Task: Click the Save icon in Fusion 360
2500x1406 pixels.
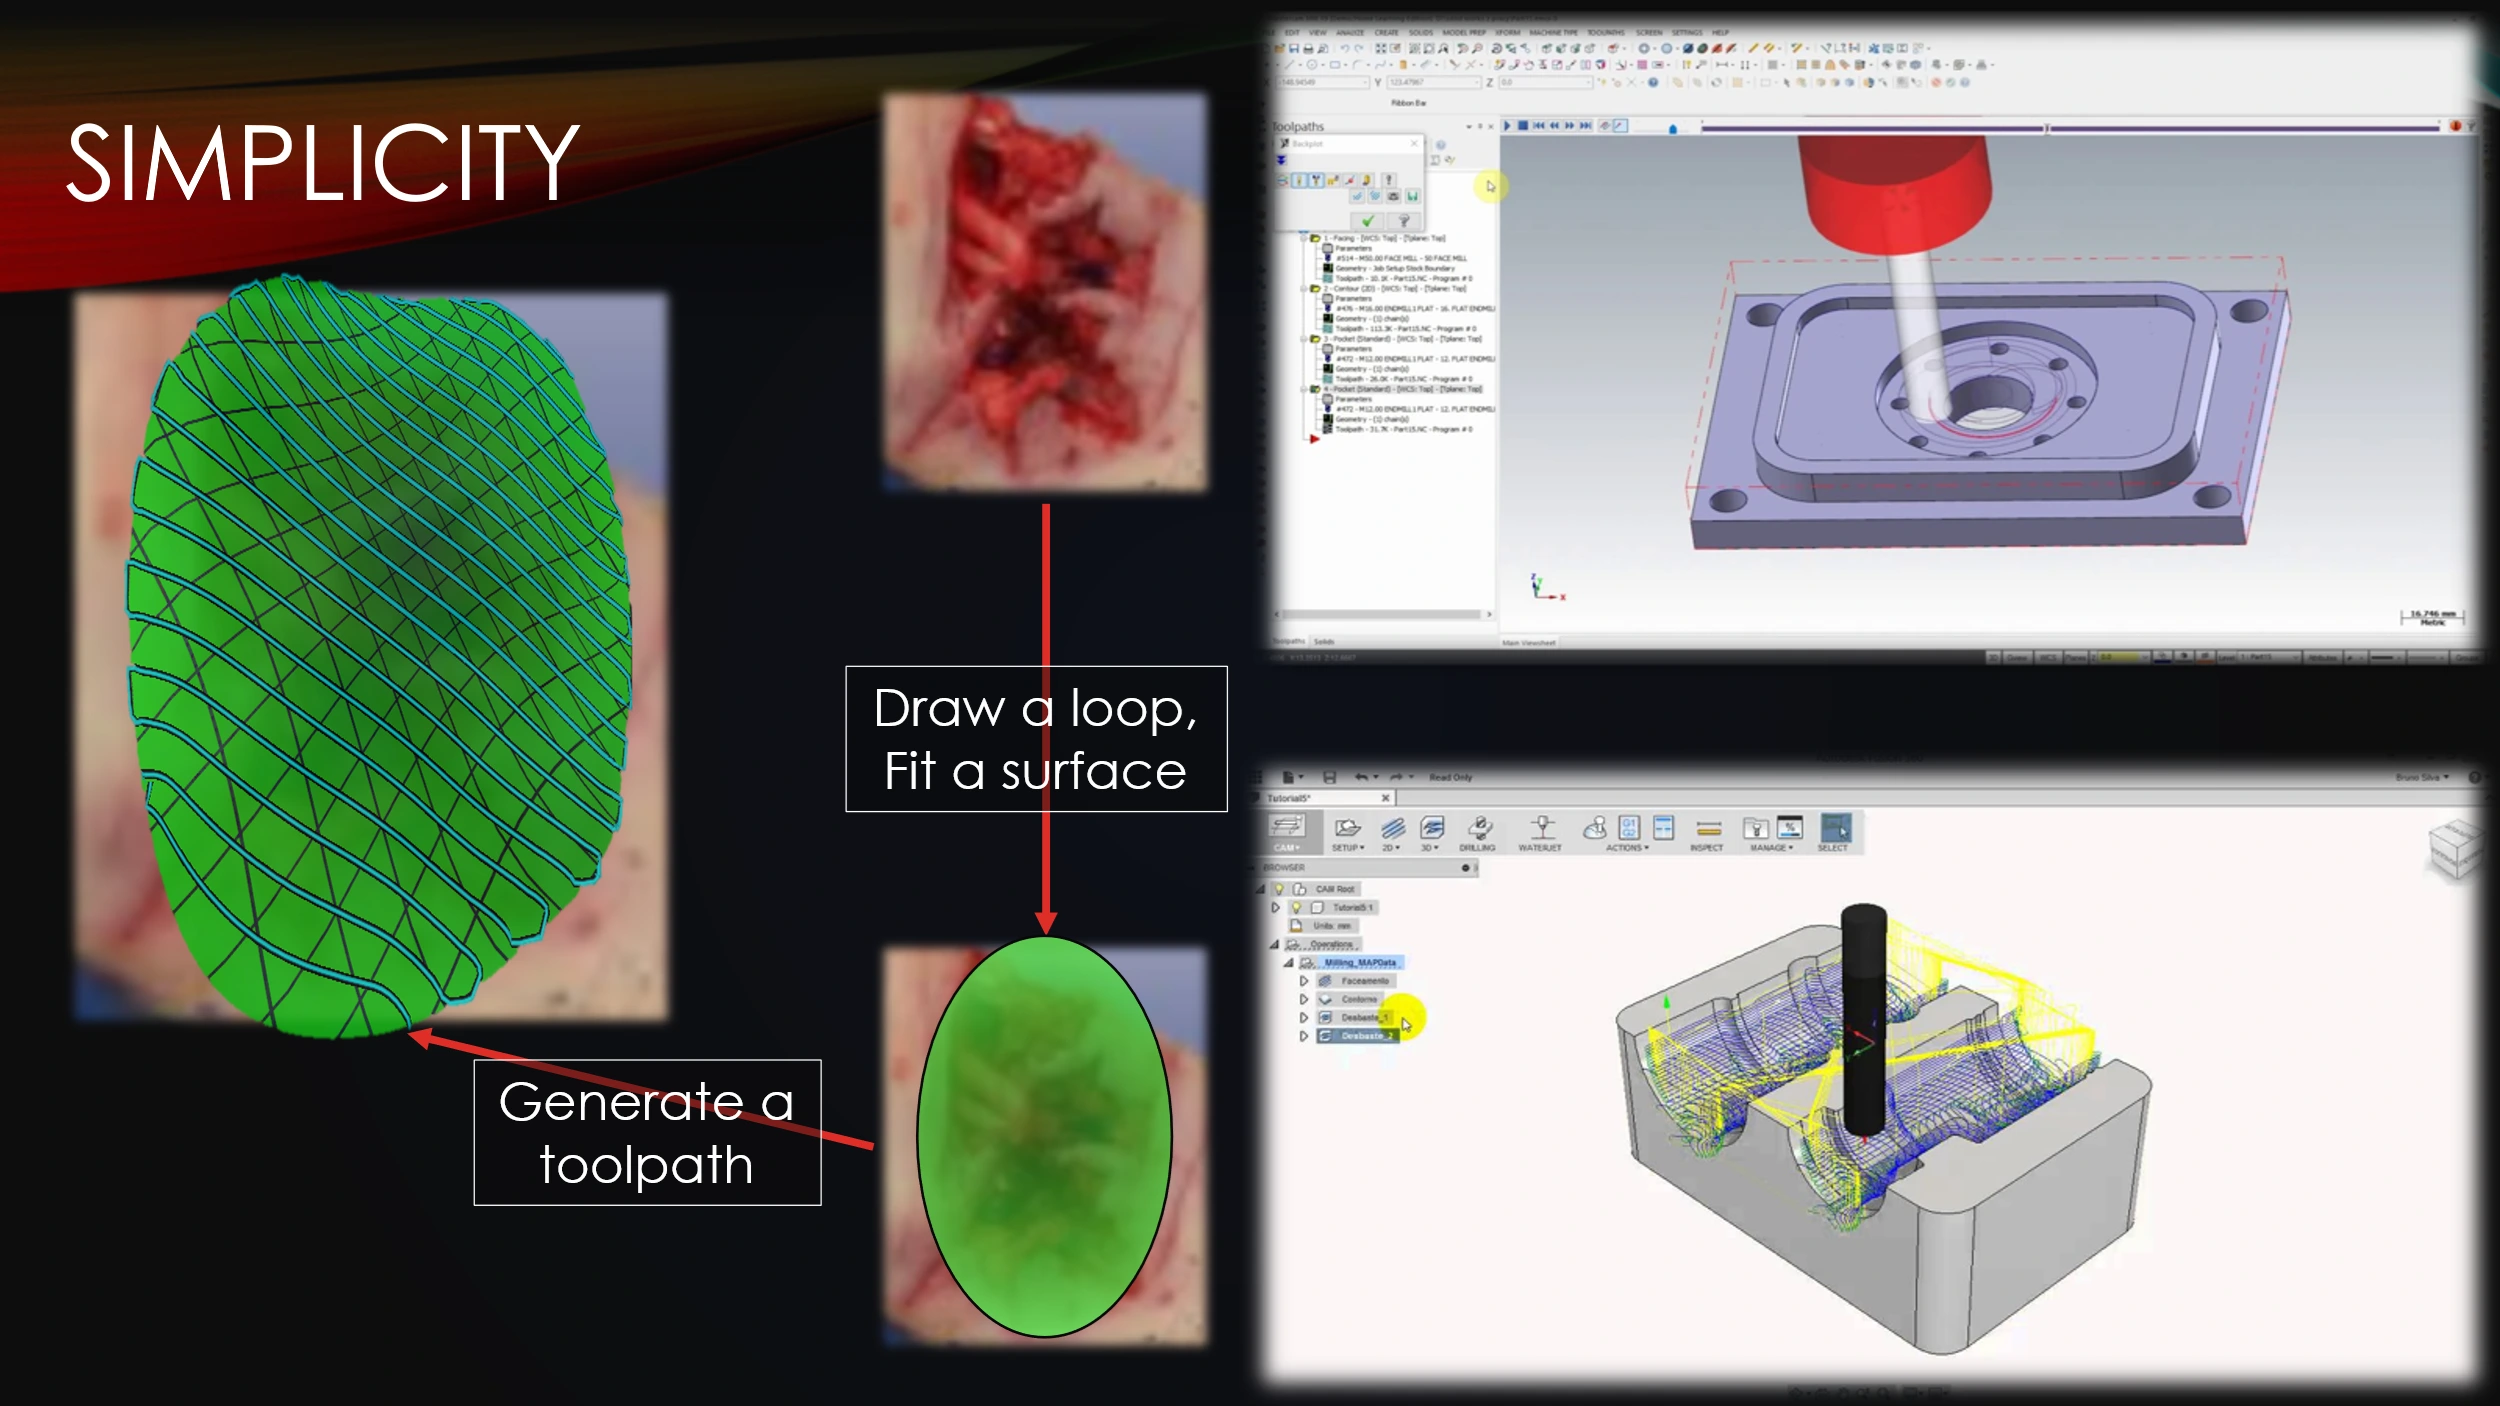Action: coord(1331,777)
